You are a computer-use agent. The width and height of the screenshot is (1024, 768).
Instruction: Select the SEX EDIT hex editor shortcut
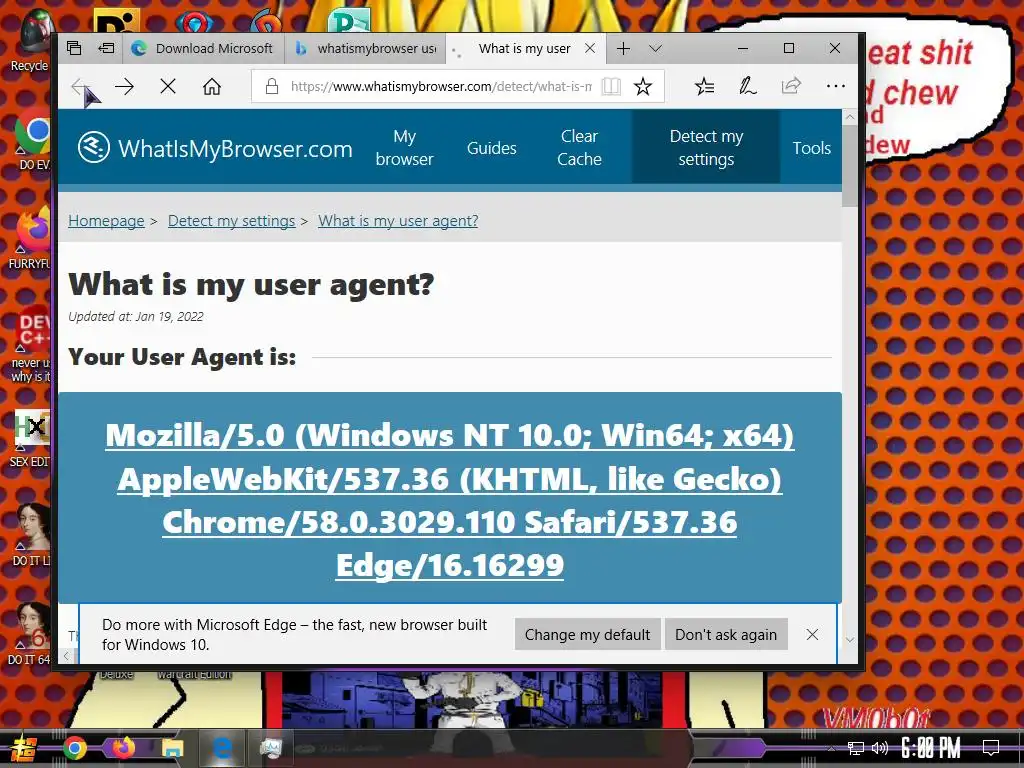tap(29, 438)
